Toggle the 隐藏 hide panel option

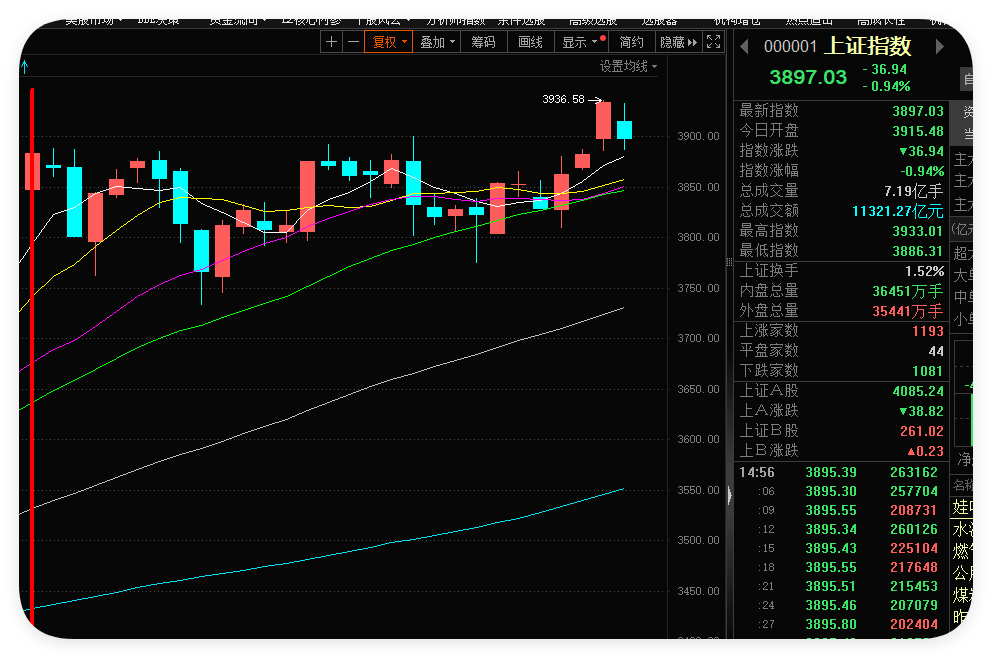676,42
